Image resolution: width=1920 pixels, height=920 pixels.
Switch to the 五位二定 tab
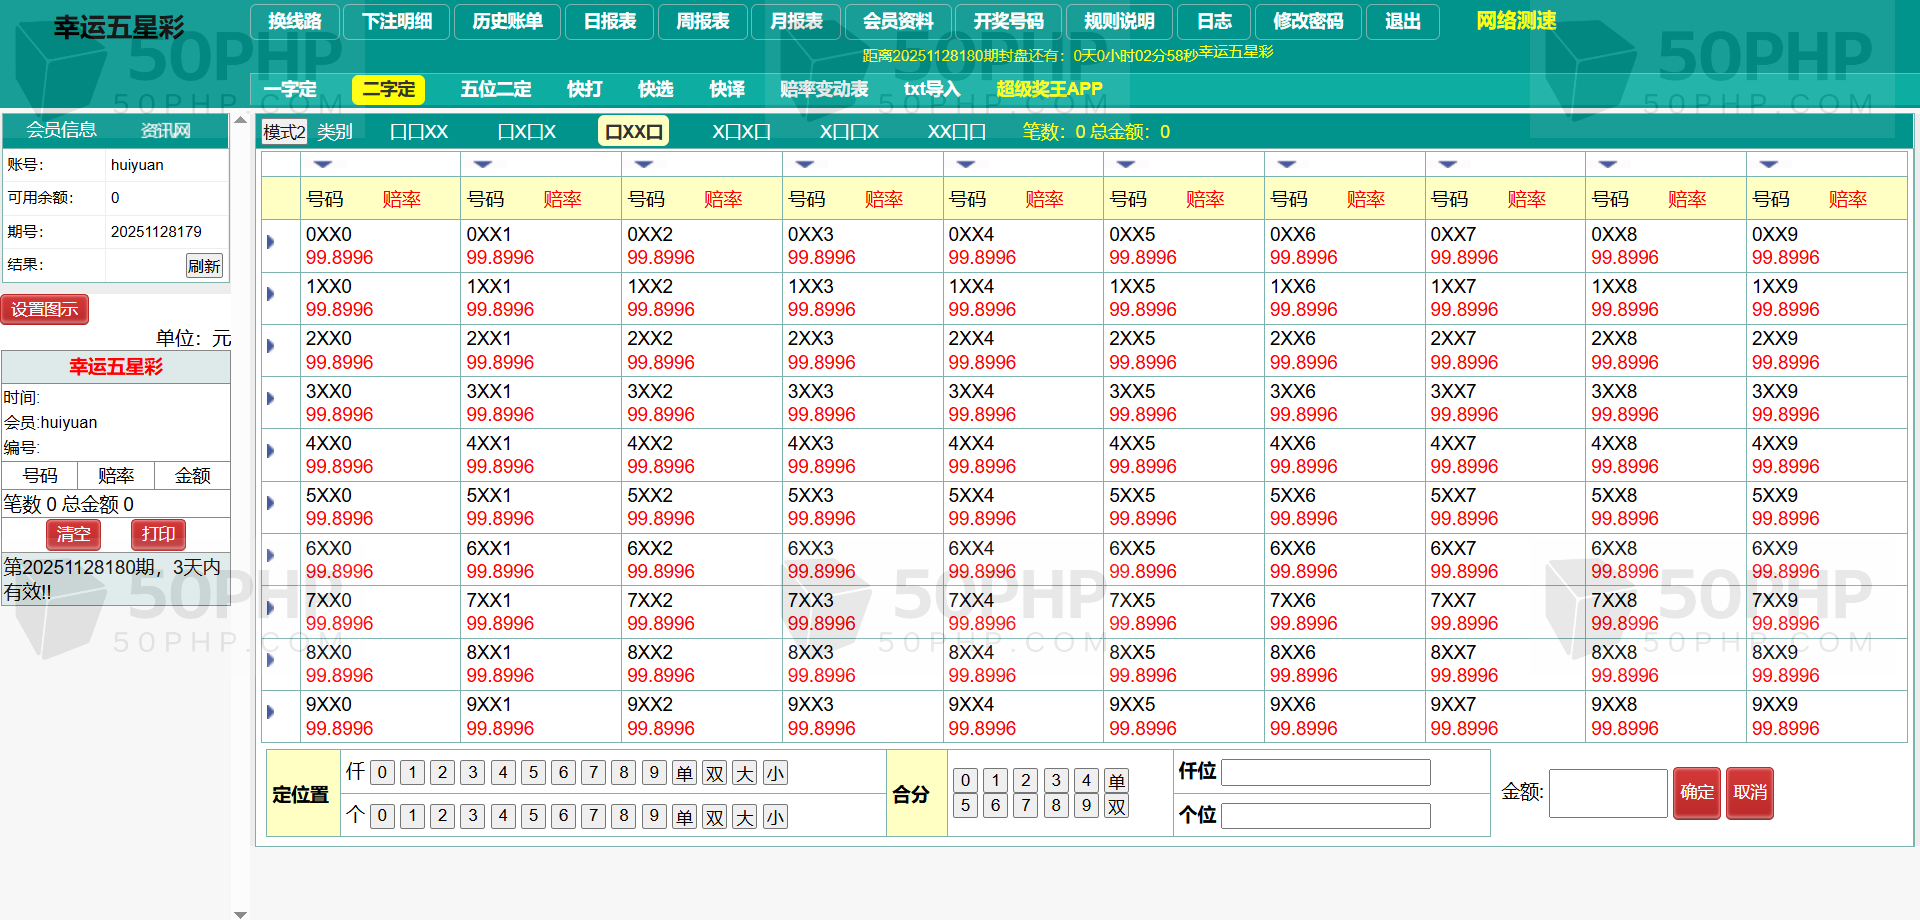pos(495,89)
